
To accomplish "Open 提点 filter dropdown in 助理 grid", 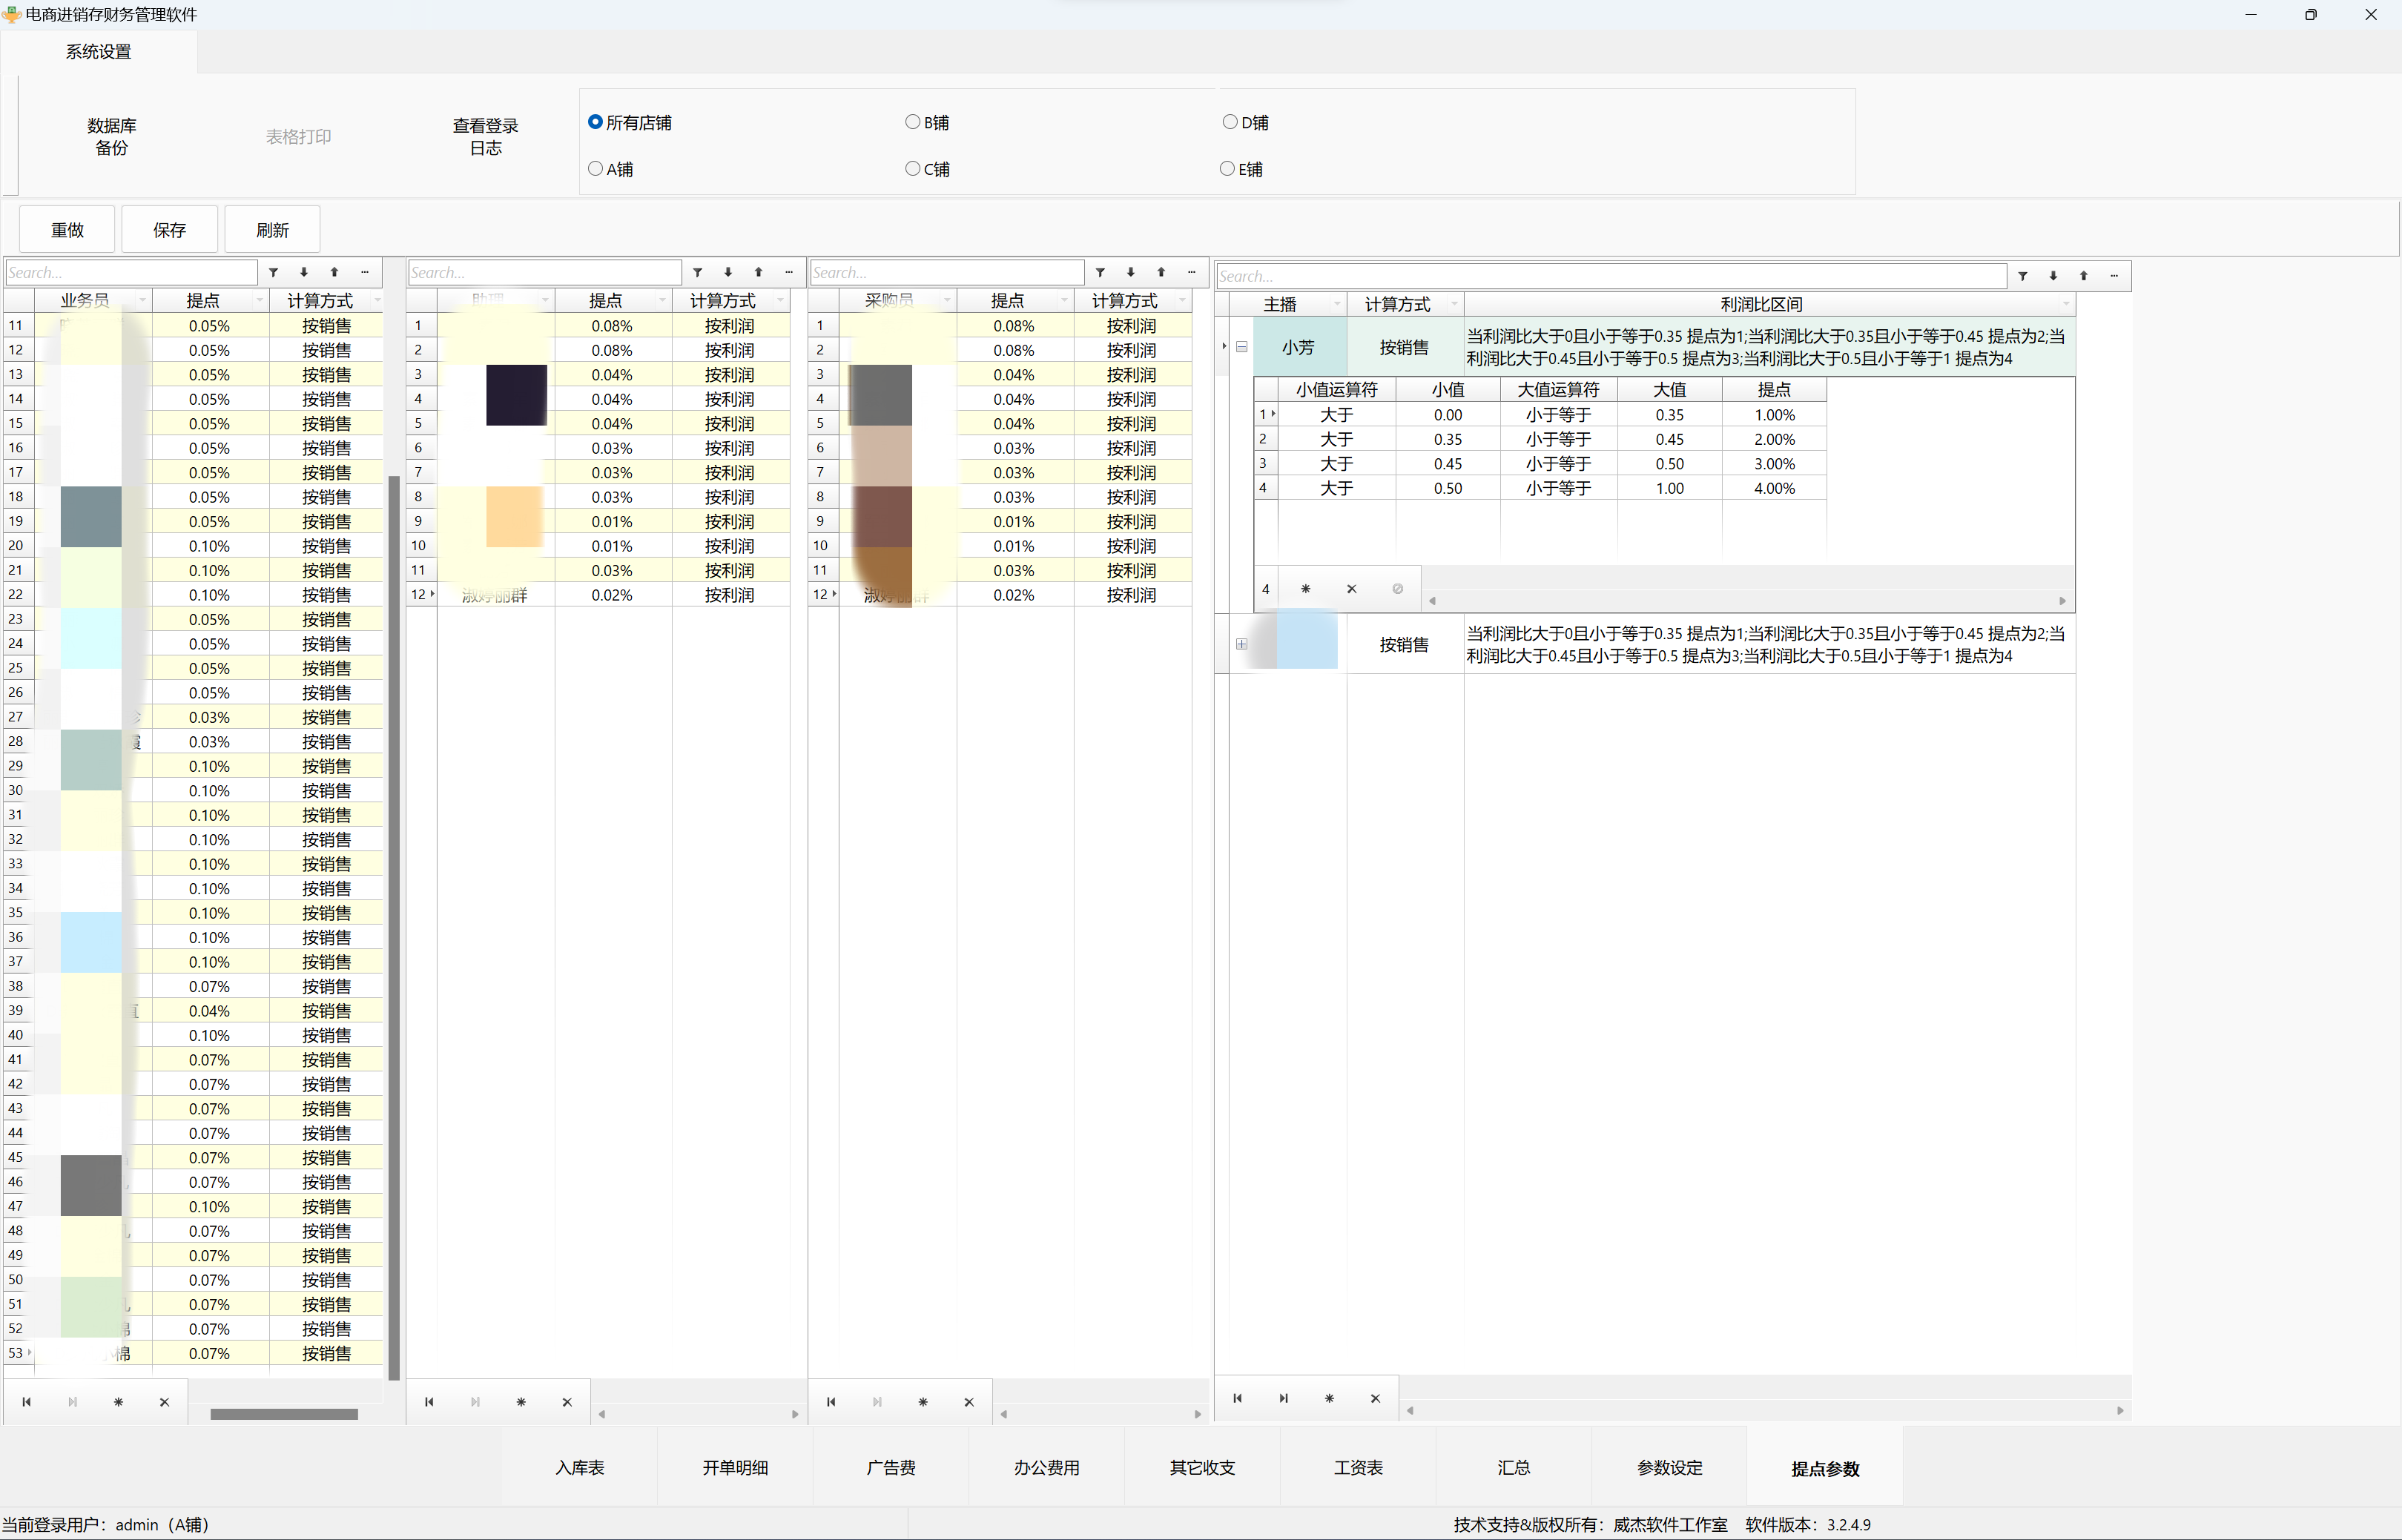I will pyautogui.click(x=662, y=301).
